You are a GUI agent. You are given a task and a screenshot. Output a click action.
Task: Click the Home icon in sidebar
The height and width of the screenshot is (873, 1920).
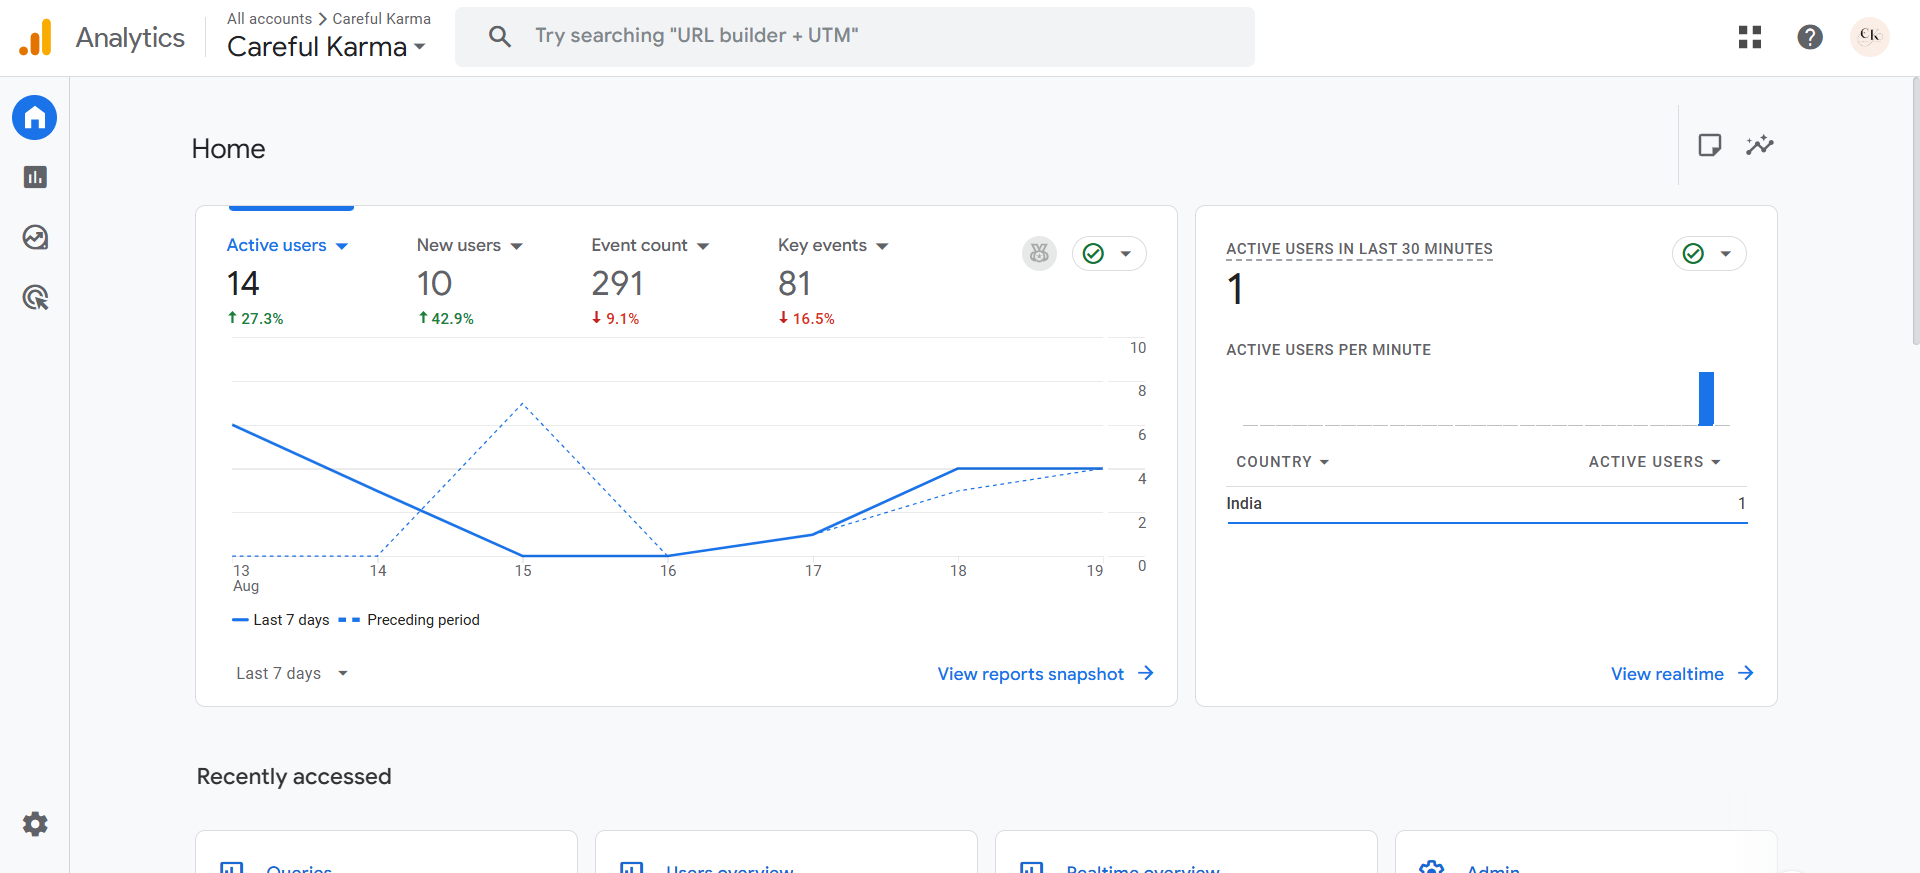(x=35, y=118)
